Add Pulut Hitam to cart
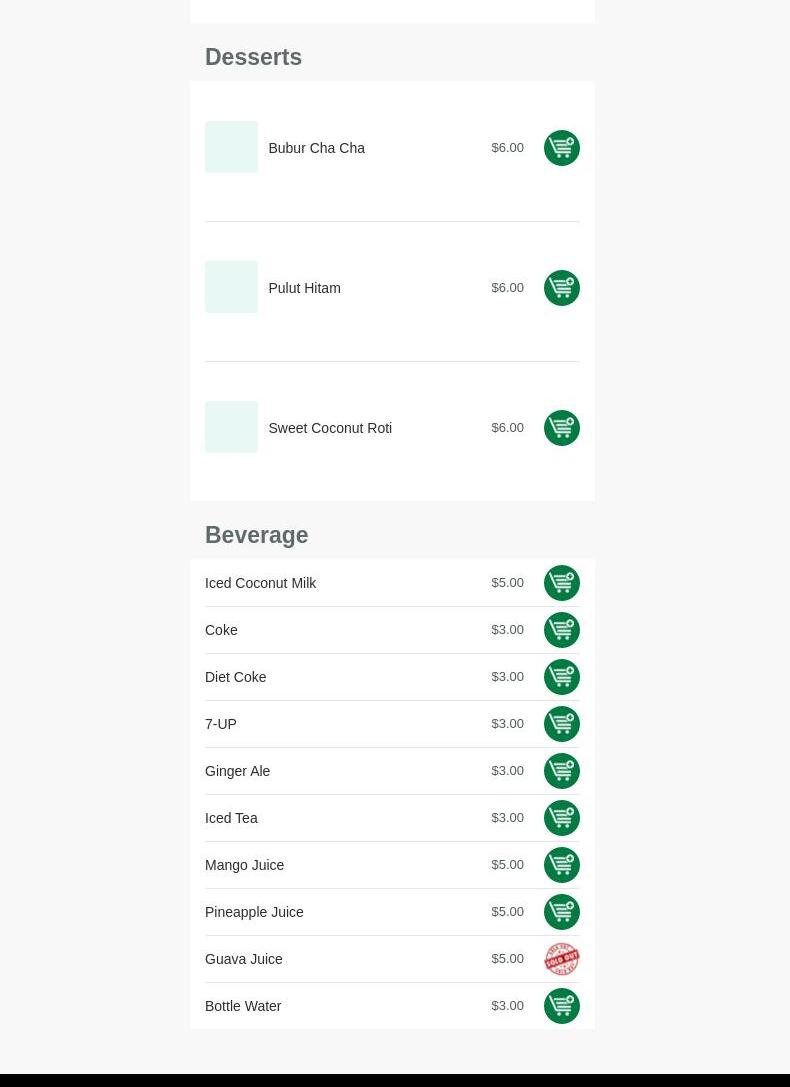The width and height of the screenshot is (790, 1087). tap(561, 288)
